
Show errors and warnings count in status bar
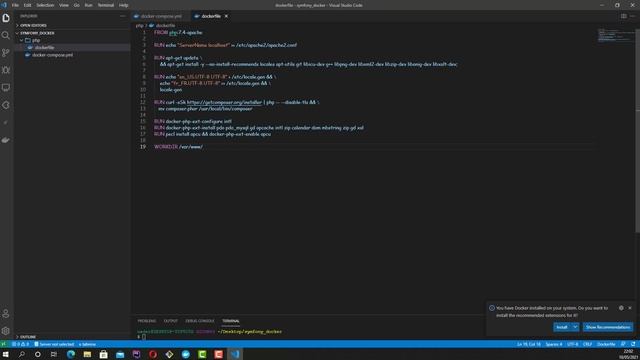click(x=20, y=344)
